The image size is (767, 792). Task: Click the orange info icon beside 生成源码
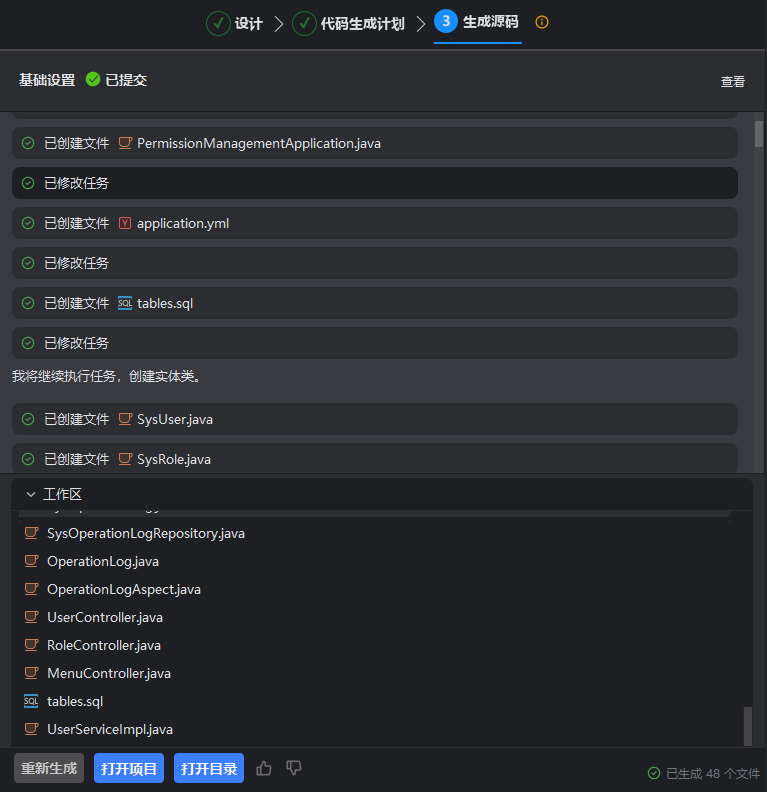542,22
